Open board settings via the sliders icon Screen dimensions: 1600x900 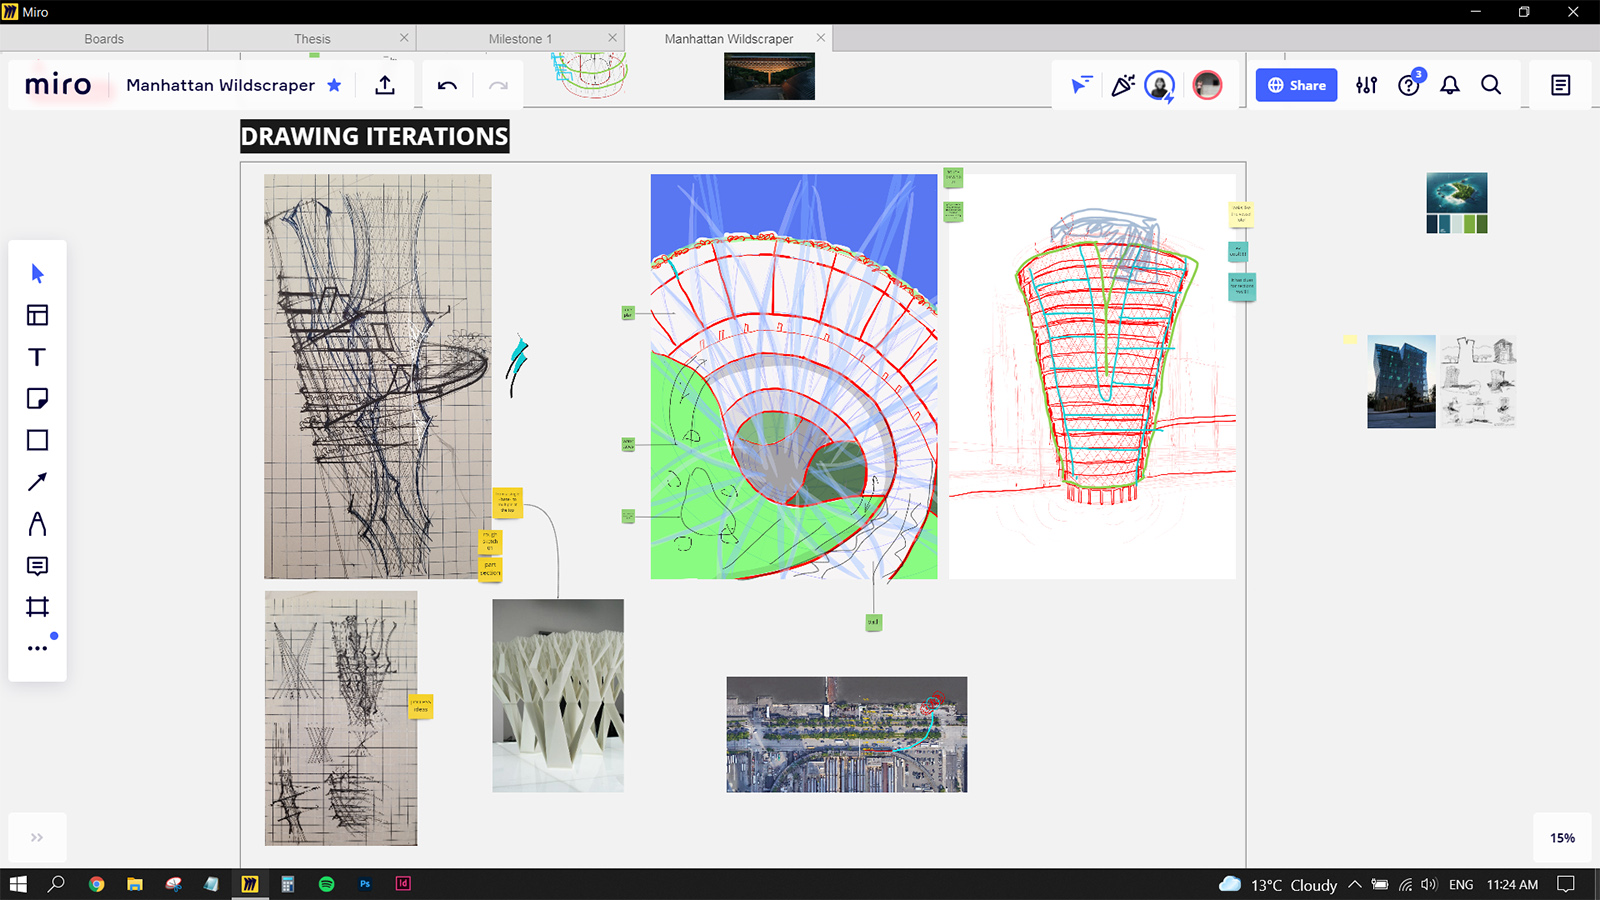(1366, 85)
